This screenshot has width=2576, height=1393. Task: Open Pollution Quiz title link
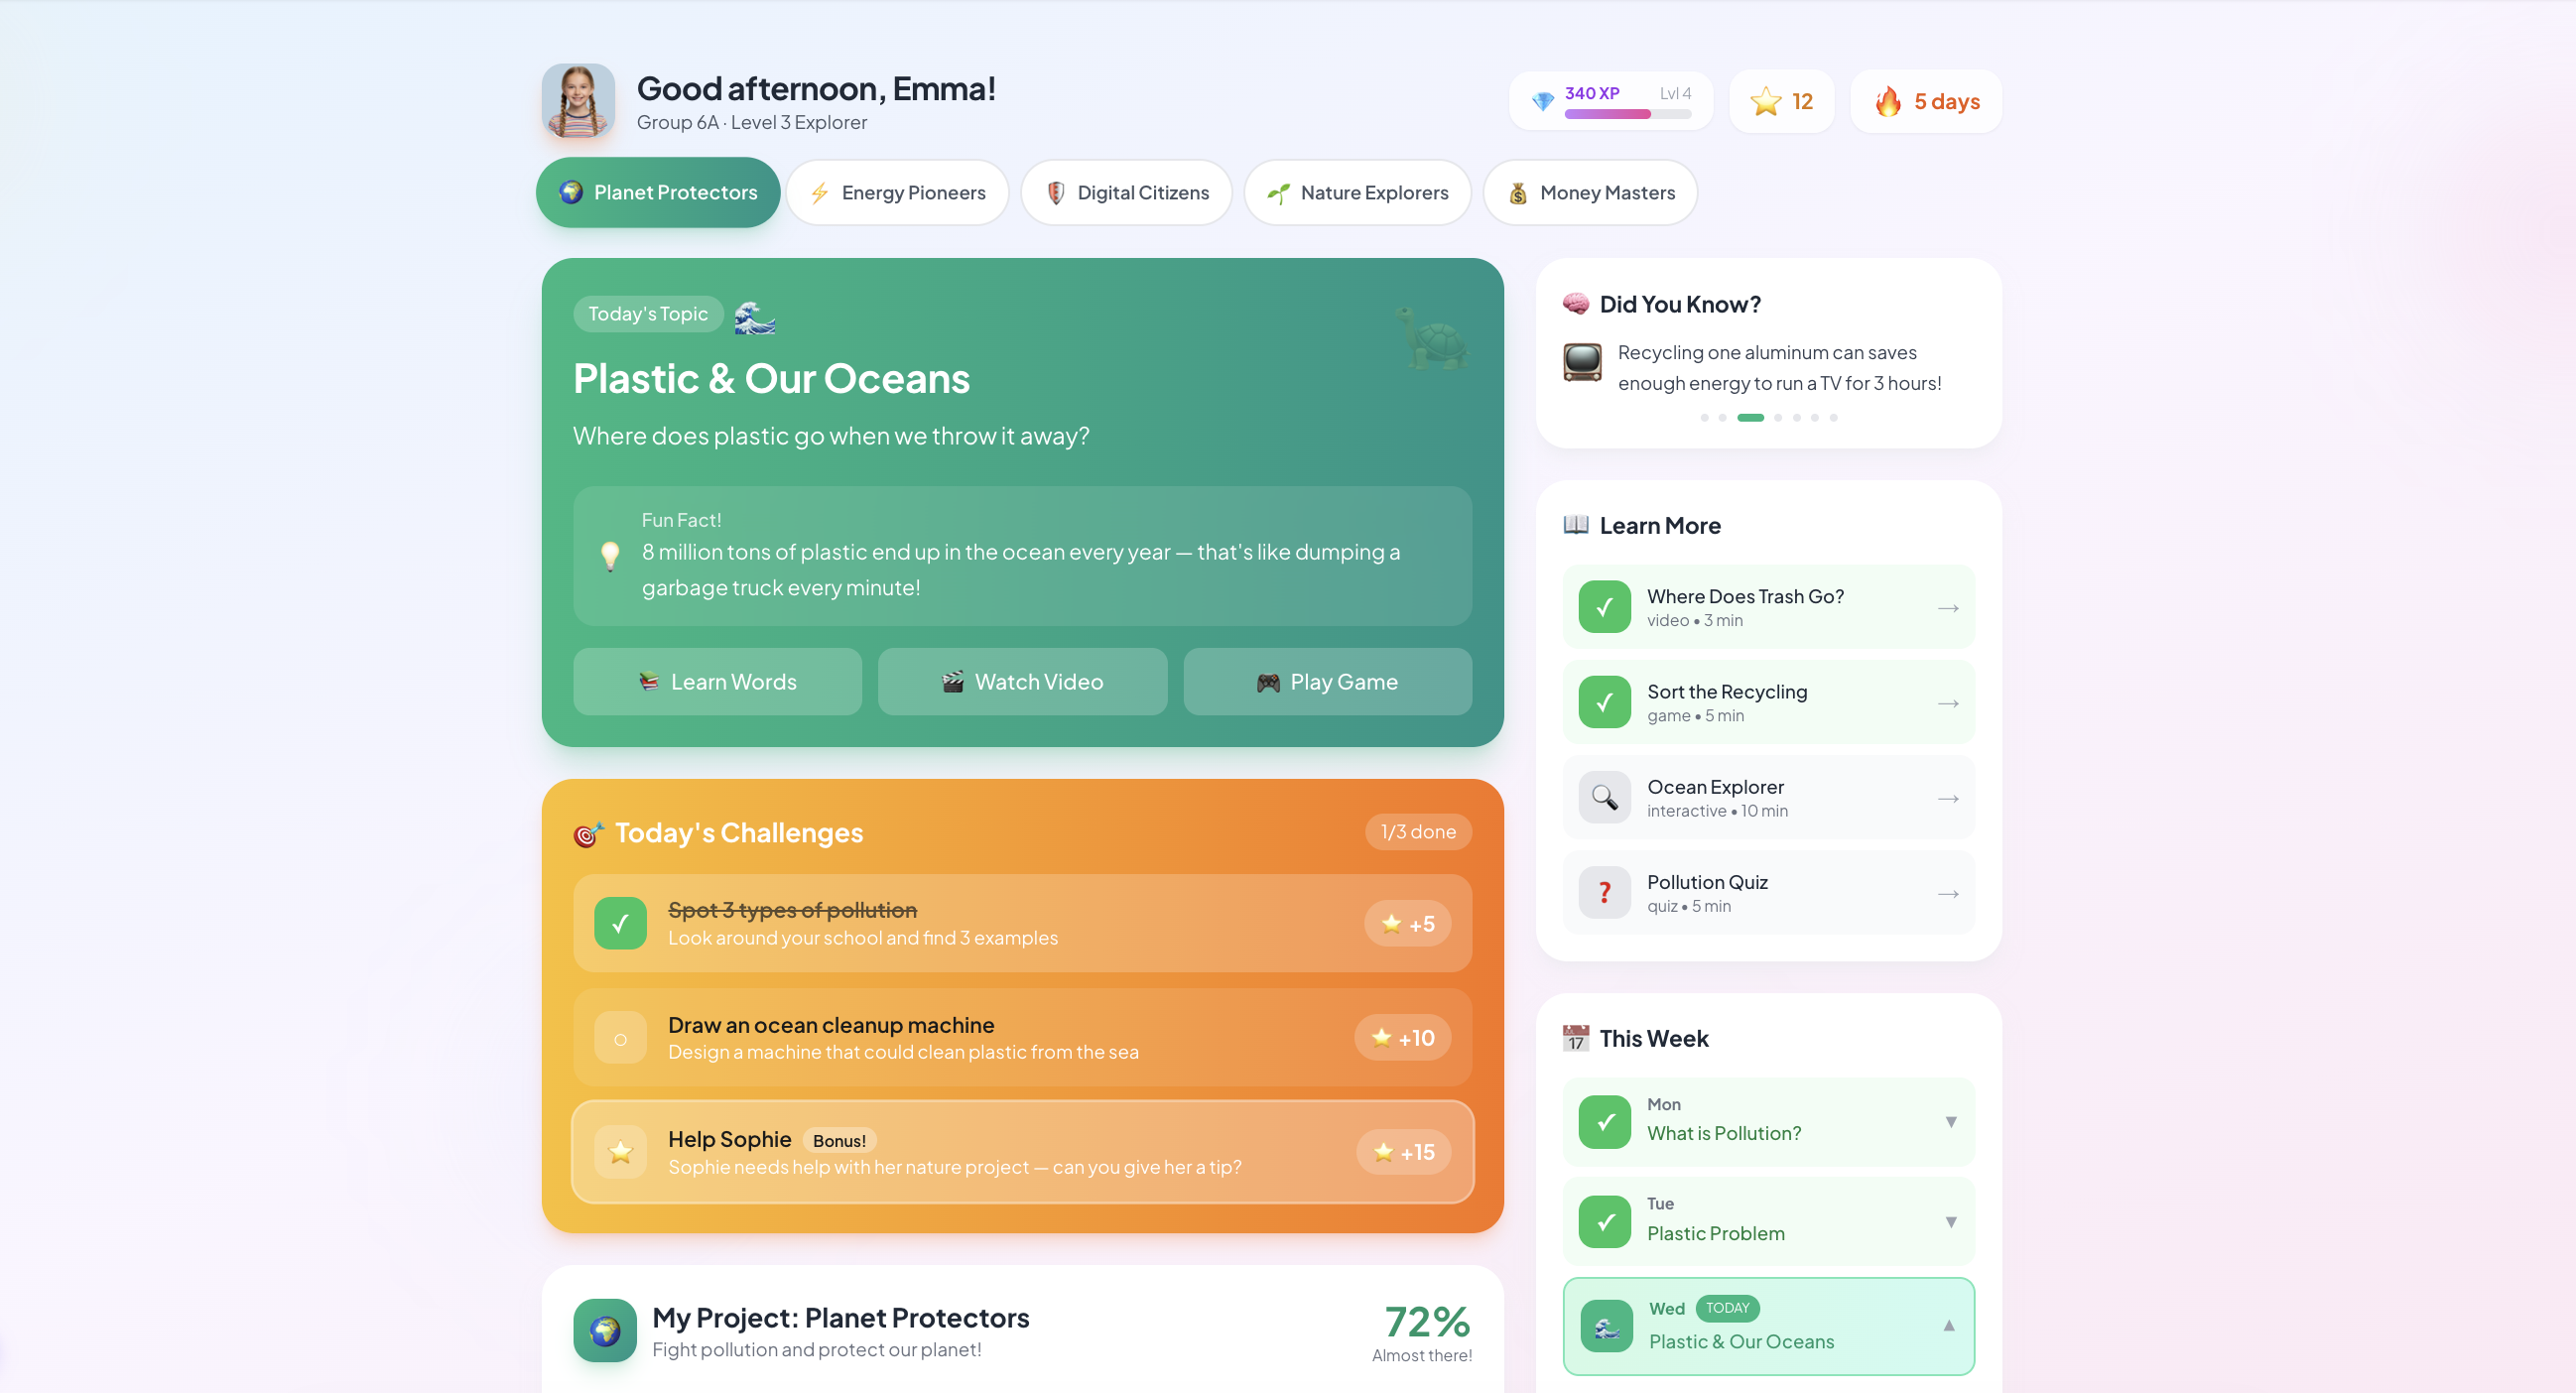(x=1707, y=882)
